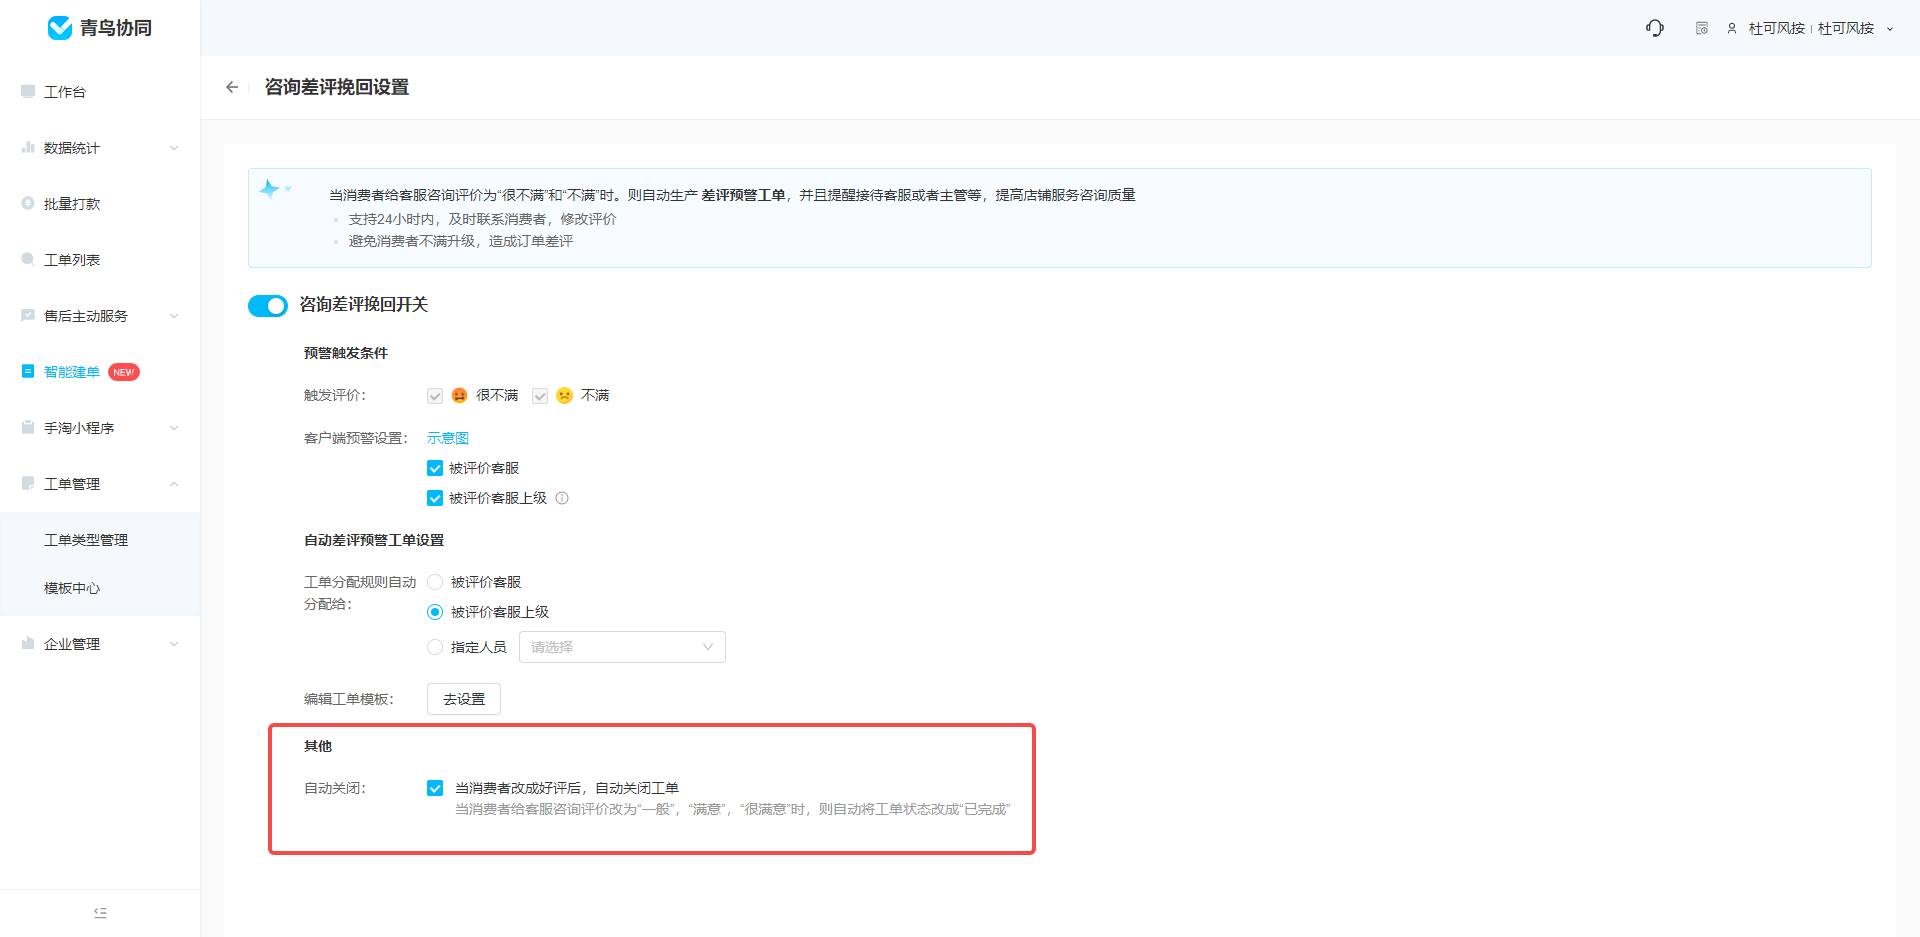Open the 工单类型管理 submenu item
1920x937 pixels.
[100, 540]
